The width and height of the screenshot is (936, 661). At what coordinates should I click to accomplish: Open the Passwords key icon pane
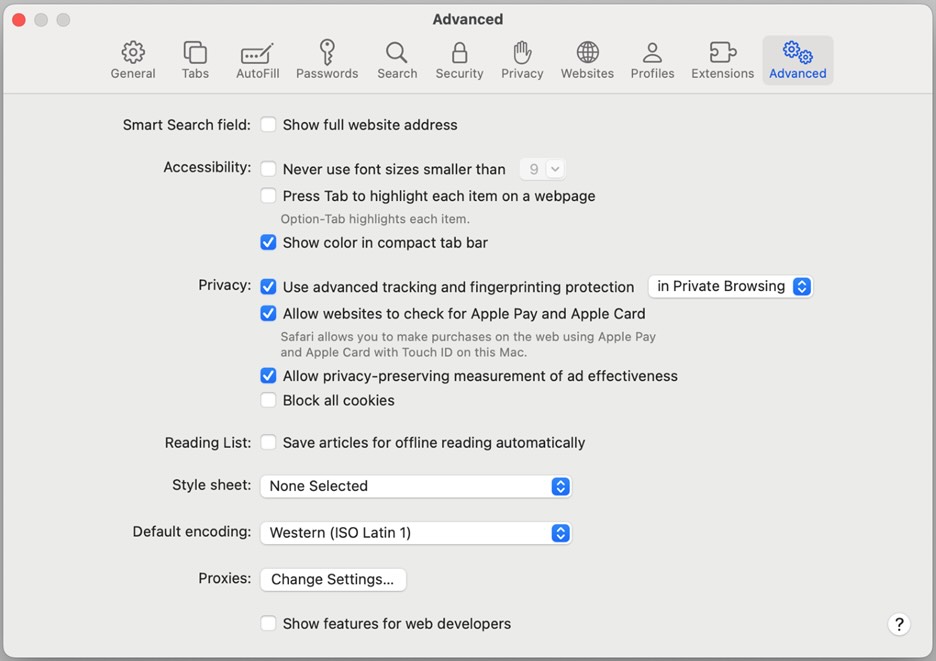coord(327,60)
